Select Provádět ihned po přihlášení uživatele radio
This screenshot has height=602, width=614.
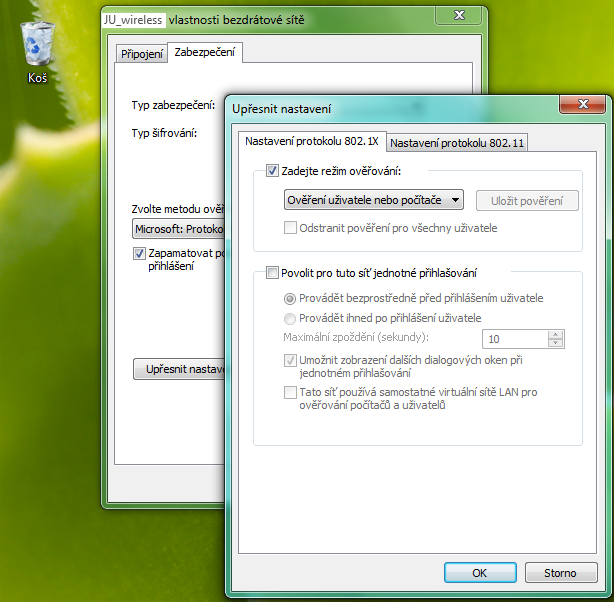pyautogui.click(x=290, y=318)
